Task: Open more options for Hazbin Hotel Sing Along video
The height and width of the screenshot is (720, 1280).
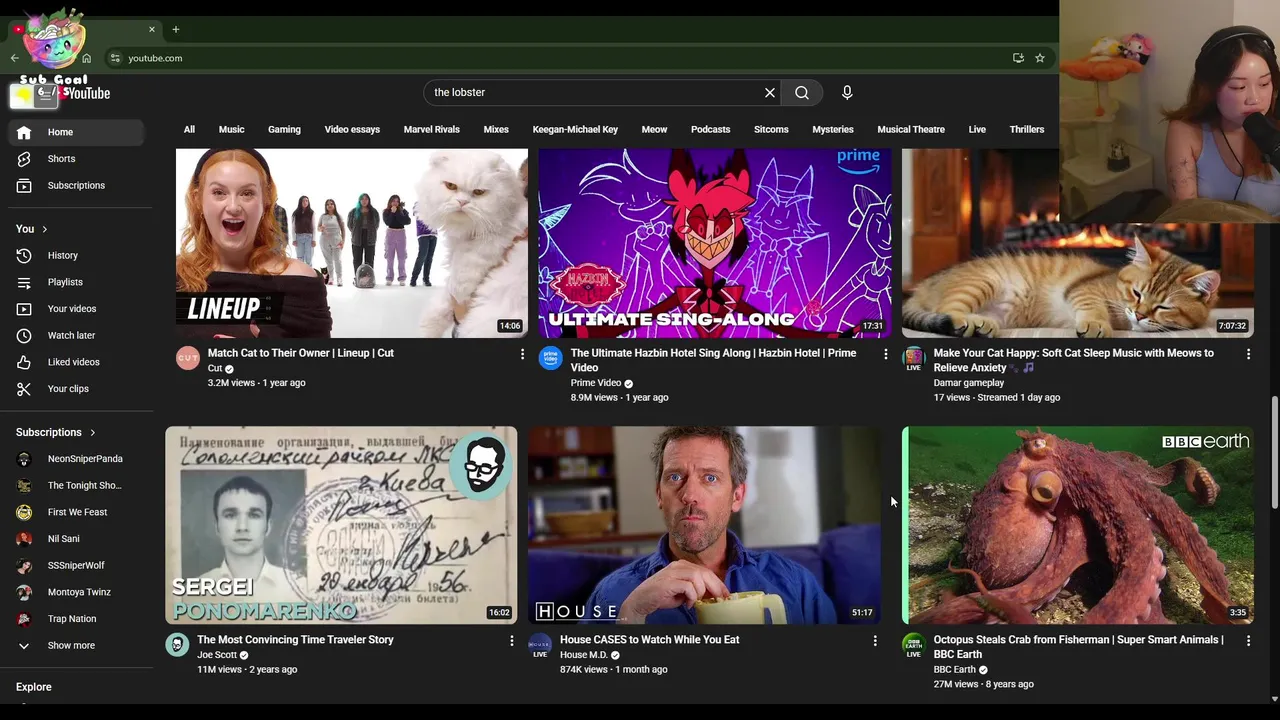Action: [x=885, y=354]
